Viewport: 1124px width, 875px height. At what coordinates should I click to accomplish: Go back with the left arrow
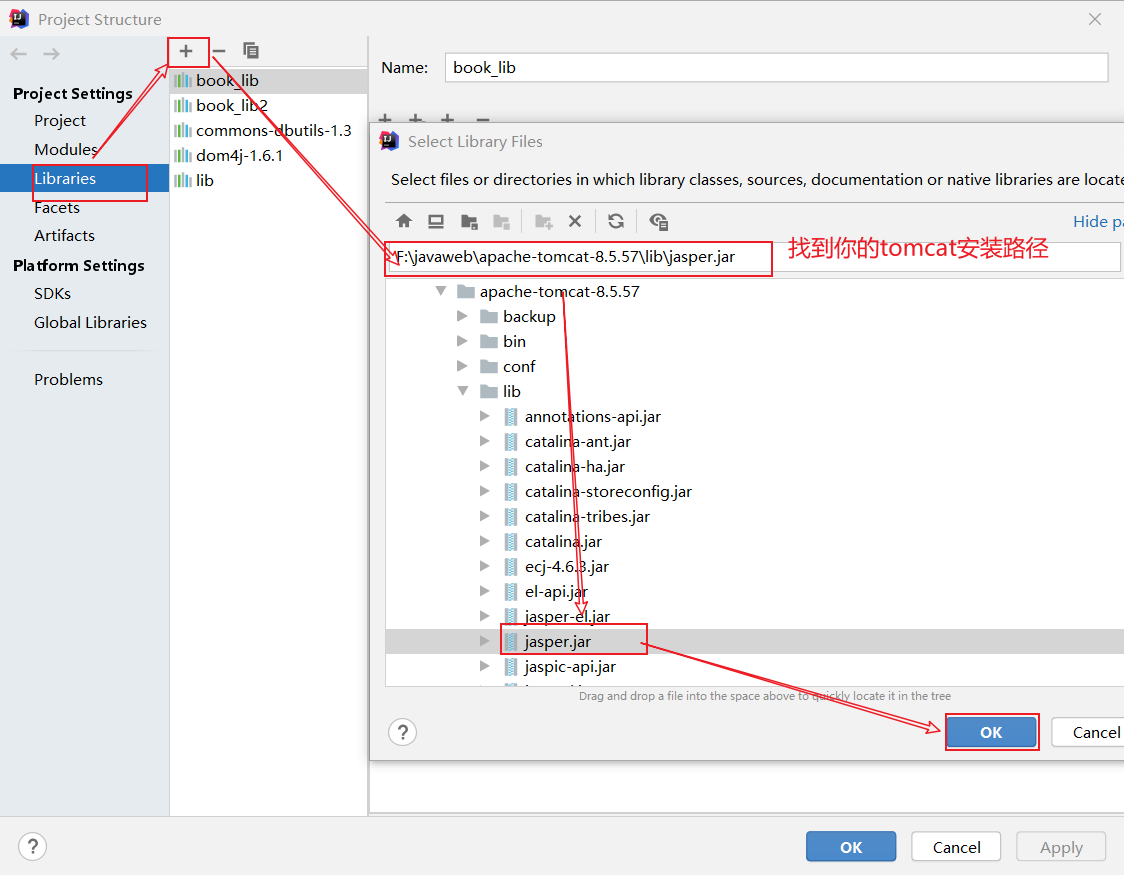19,54
